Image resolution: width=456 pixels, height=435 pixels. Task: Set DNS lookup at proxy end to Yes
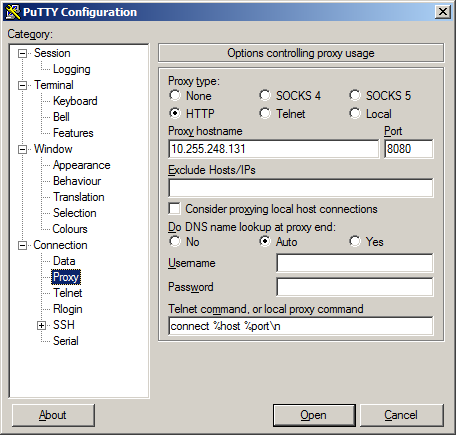point(355,241)
